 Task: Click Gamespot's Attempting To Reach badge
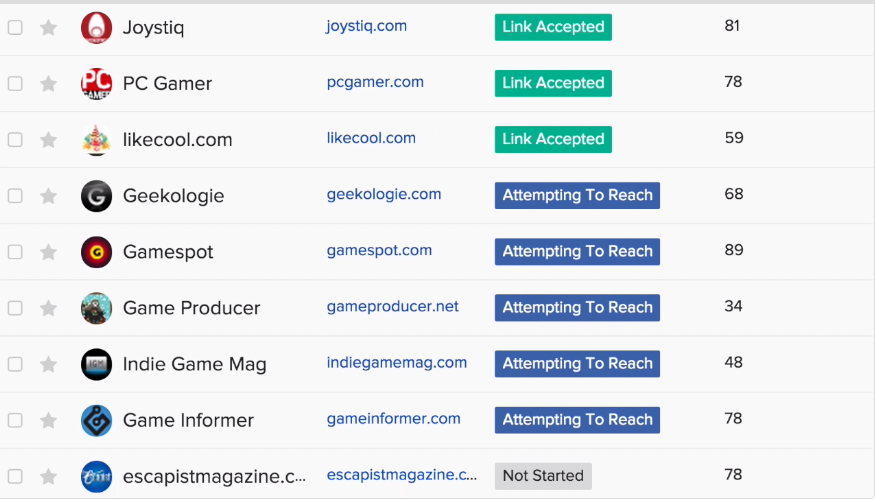tap(577, 251)
